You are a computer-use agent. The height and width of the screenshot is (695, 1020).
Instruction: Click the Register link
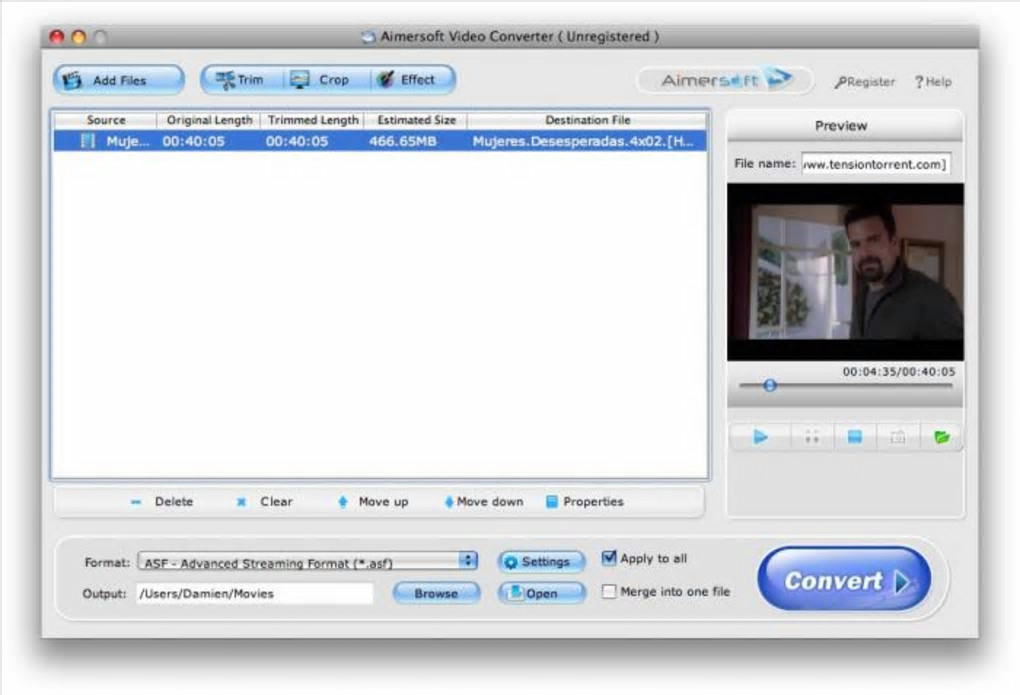[865, 82]
